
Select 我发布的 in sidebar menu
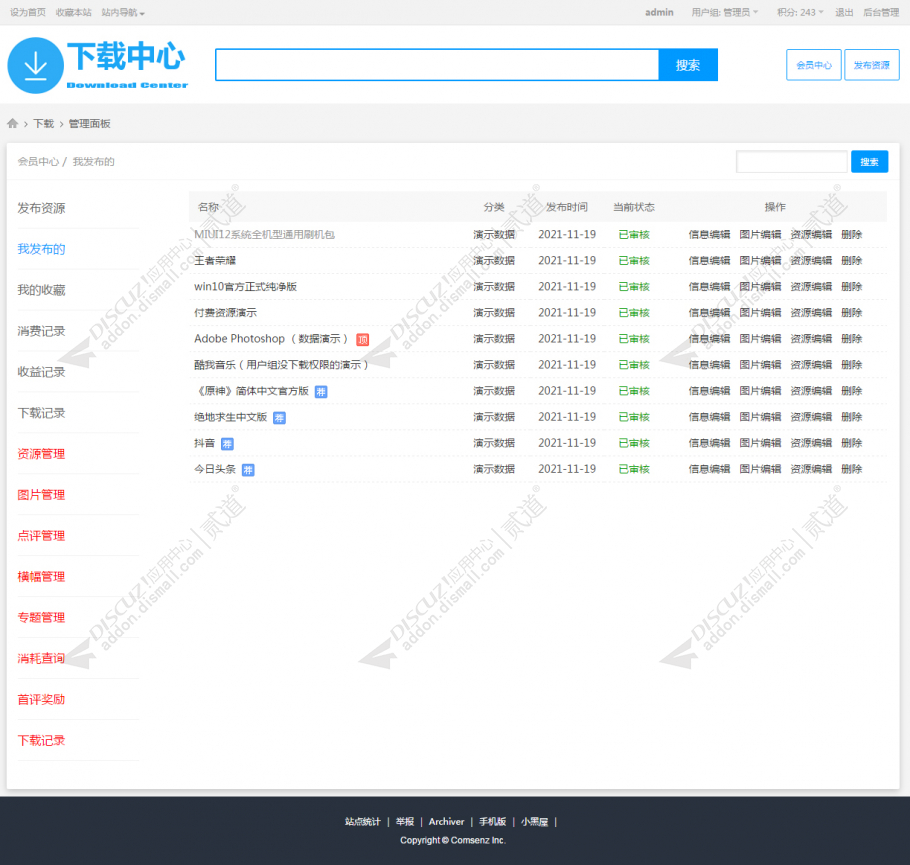point(41,249)
